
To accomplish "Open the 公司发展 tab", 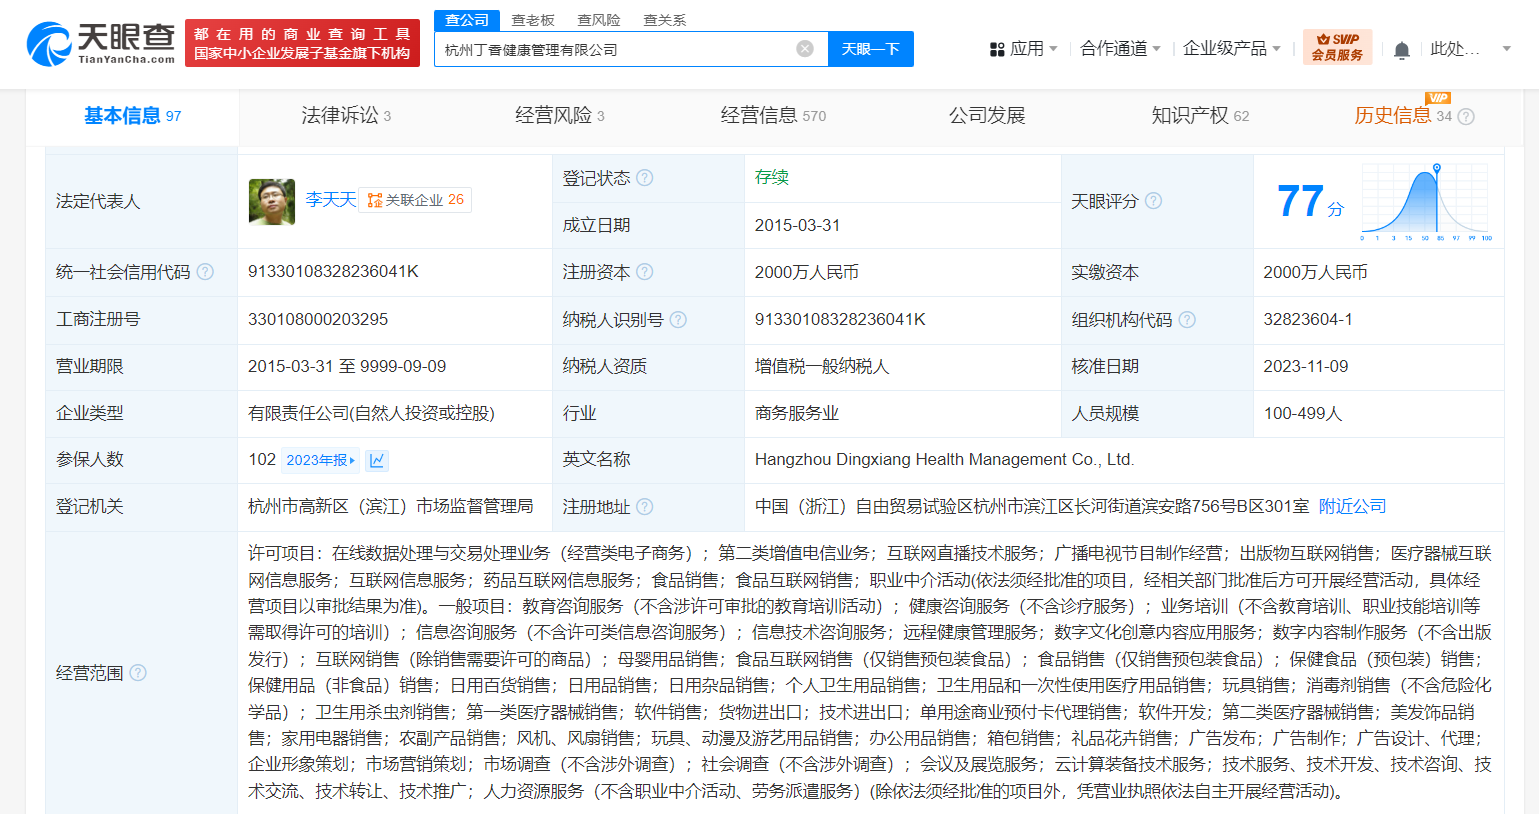I will 987,116.
